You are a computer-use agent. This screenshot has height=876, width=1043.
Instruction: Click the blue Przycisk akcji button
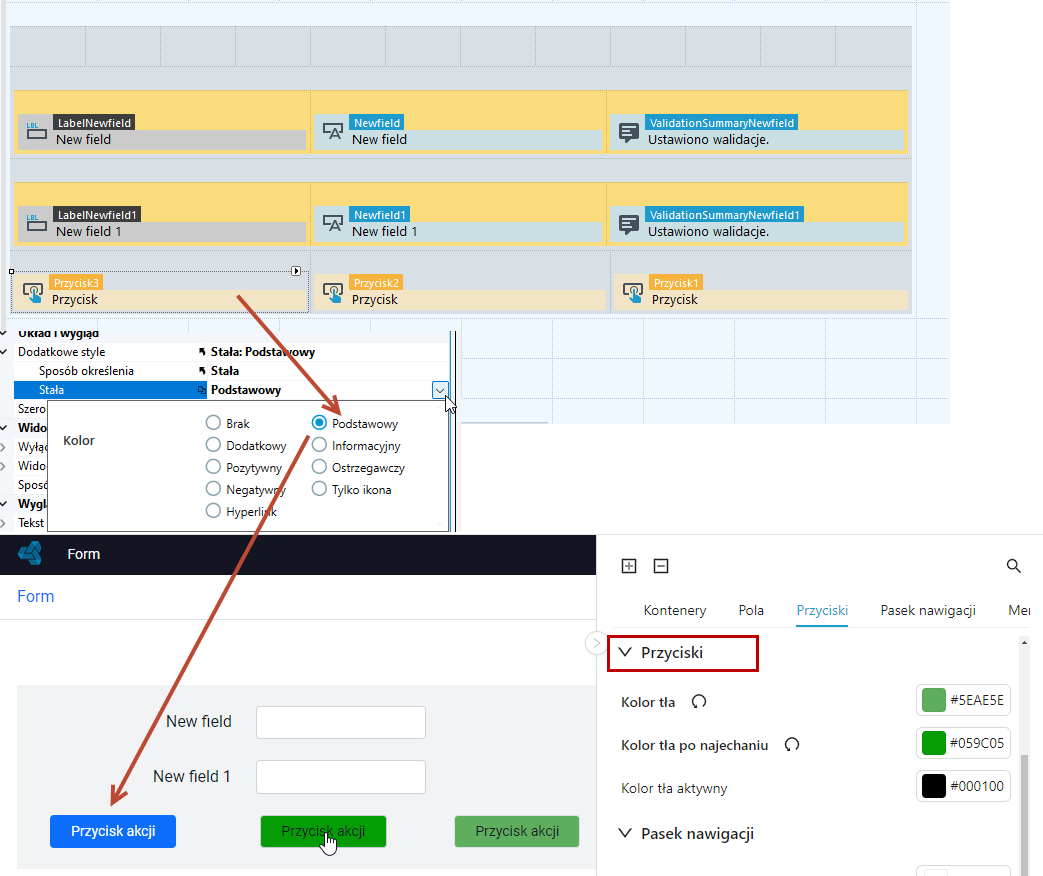point(113,831)
